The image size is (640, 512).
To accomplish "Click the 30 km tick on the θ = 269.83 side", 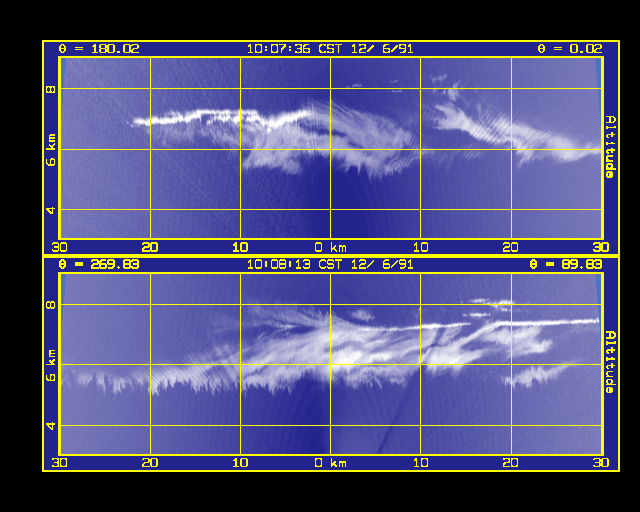I will [x=60, y=463].
